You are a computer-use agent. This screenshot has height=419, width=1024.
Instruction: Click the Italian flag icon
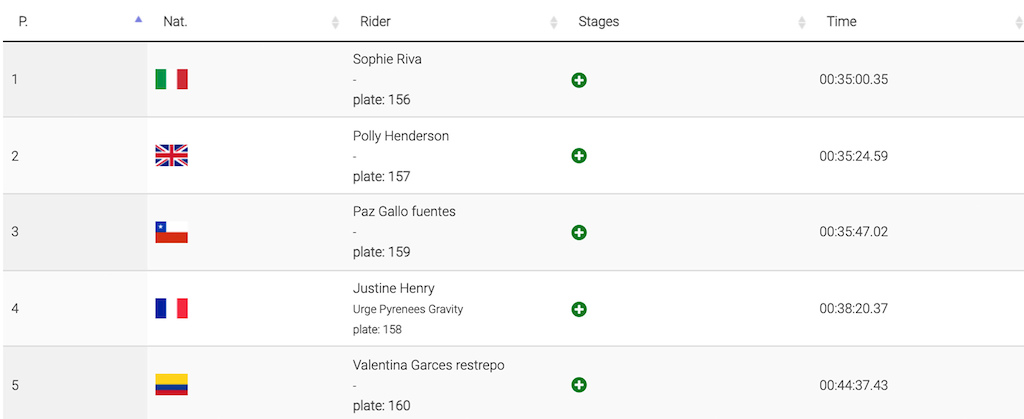coord(172,80)
